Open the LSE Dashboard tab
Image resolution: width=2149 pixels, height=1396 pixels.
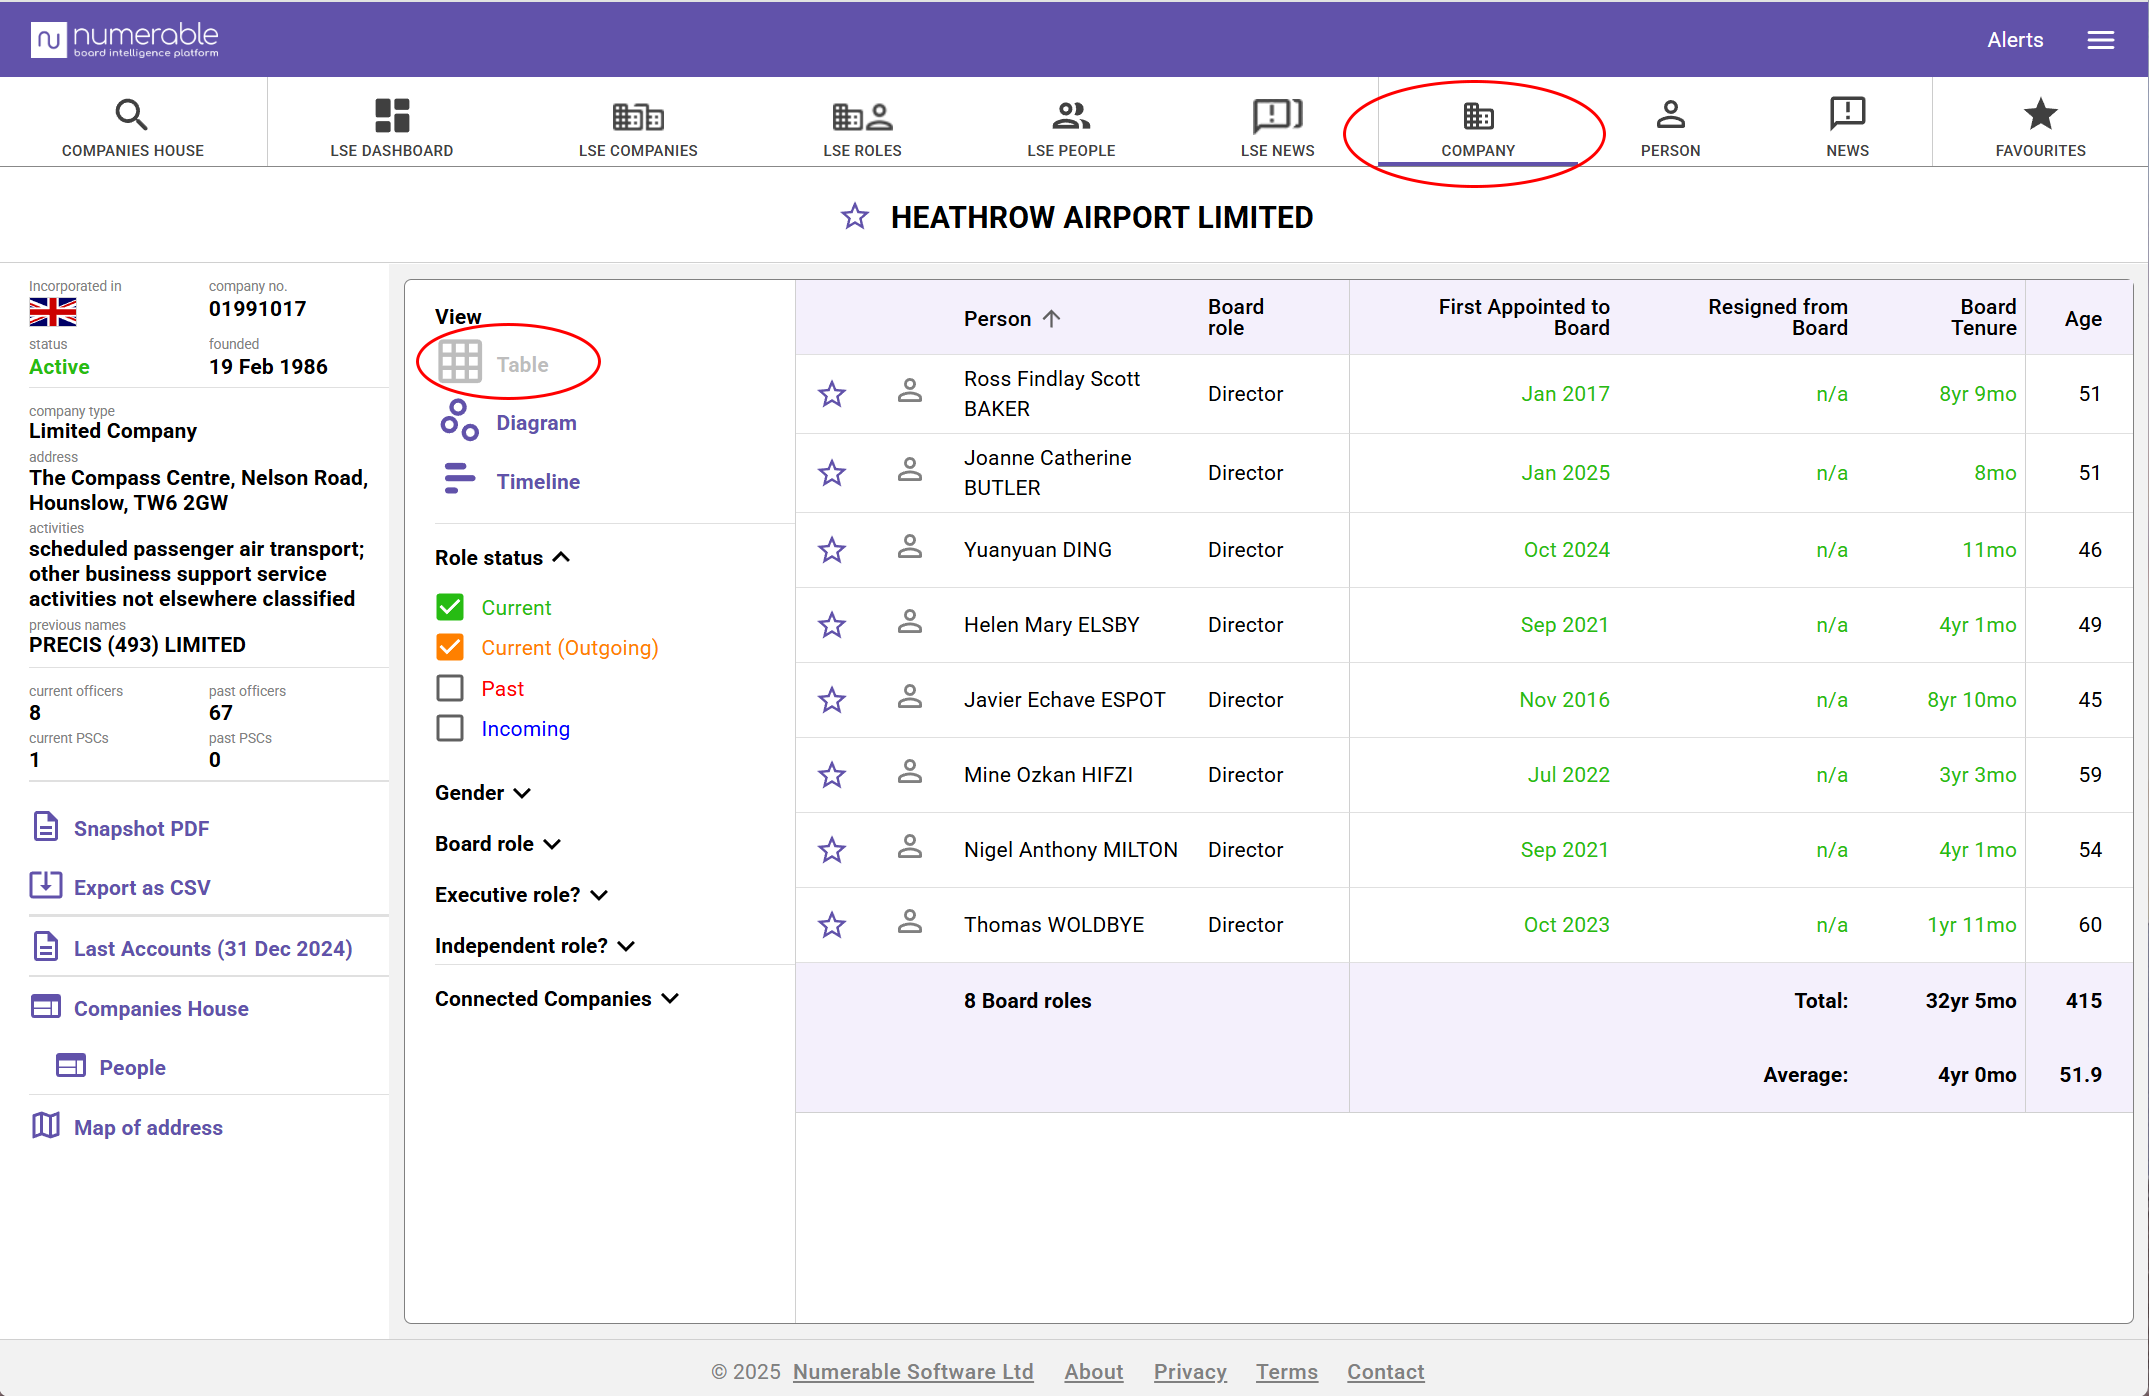click(391, 128)
